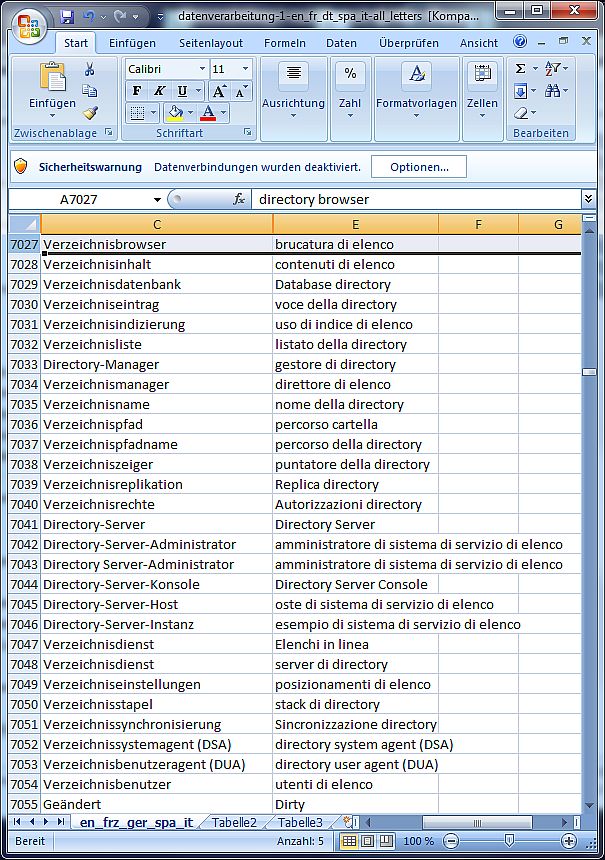Adjust the zoom slider handle

click(509, 841)
